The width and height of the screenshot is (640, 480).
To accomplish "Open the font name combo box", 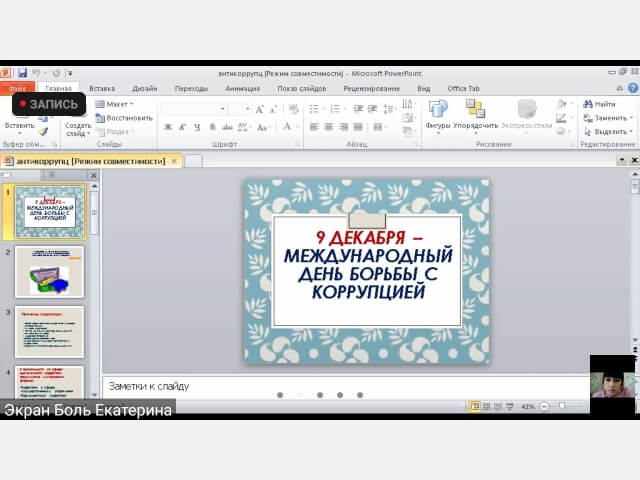I will (193, 109).
